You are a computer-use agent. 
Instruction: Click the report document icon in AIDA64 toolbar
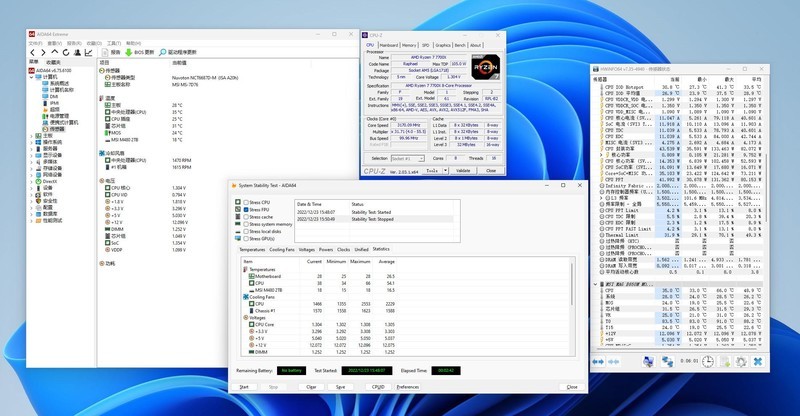105,53
